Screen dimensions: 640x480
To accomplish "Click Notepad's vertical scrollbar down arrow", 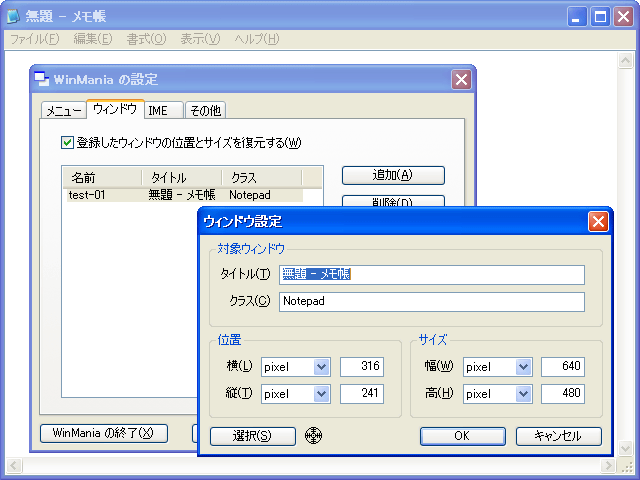I will [625, 448].
